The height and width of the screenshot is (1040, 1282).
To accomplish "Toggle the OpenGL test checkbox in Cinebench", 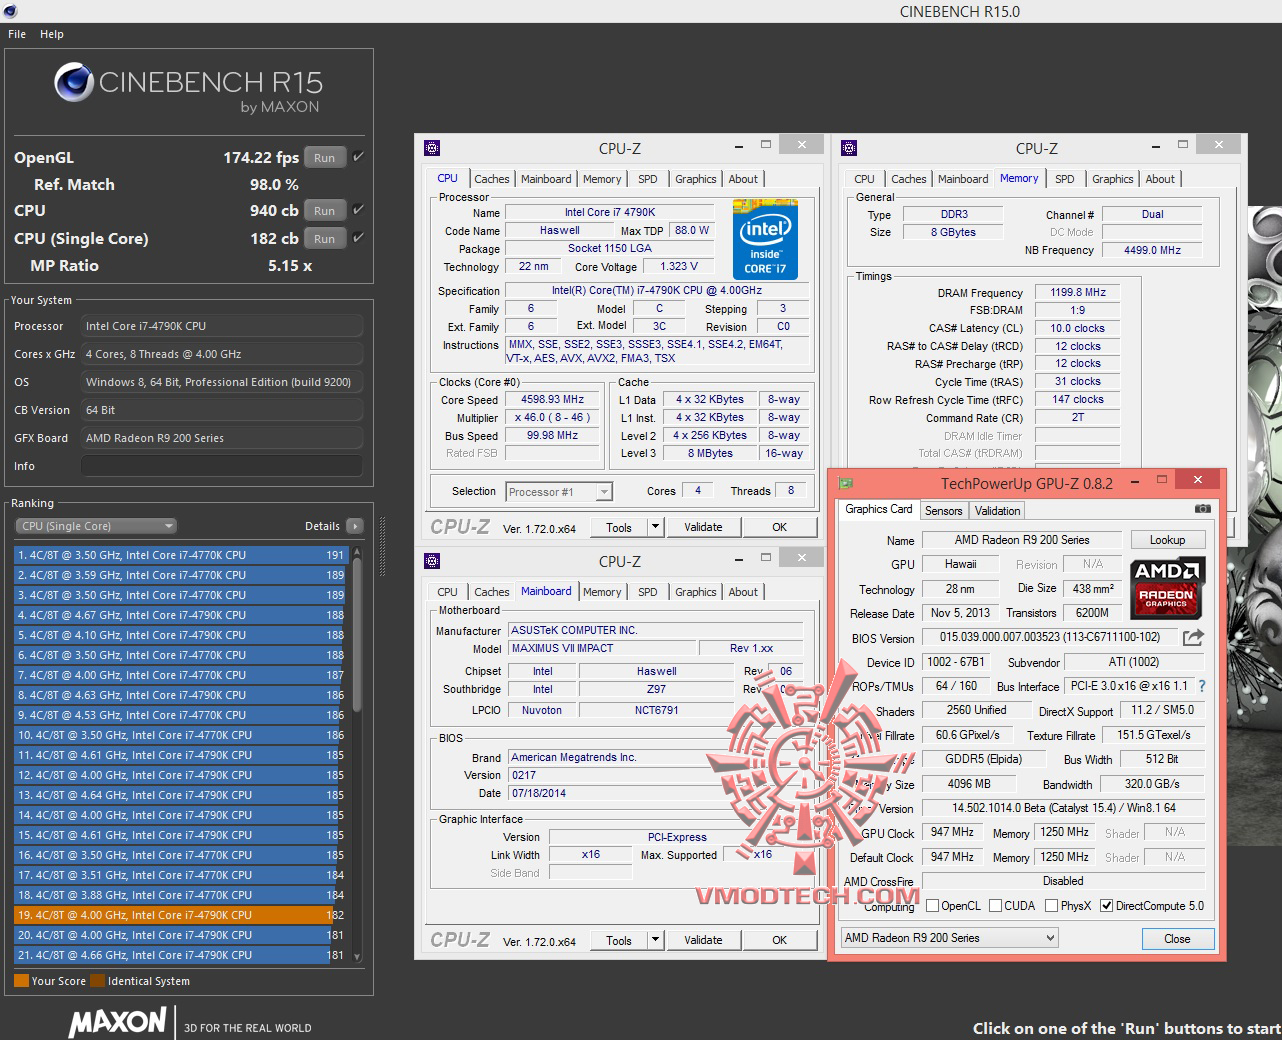I will pos(358,157).
